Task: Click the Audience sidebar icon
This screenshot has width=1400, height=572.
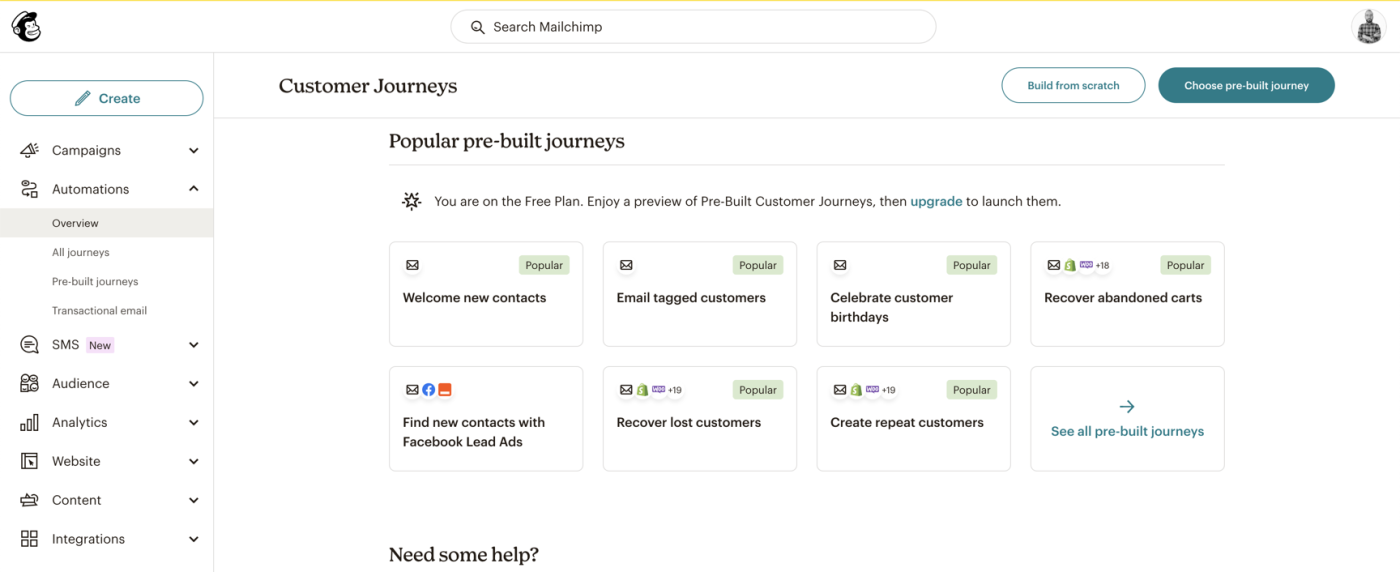Action: 29,384
